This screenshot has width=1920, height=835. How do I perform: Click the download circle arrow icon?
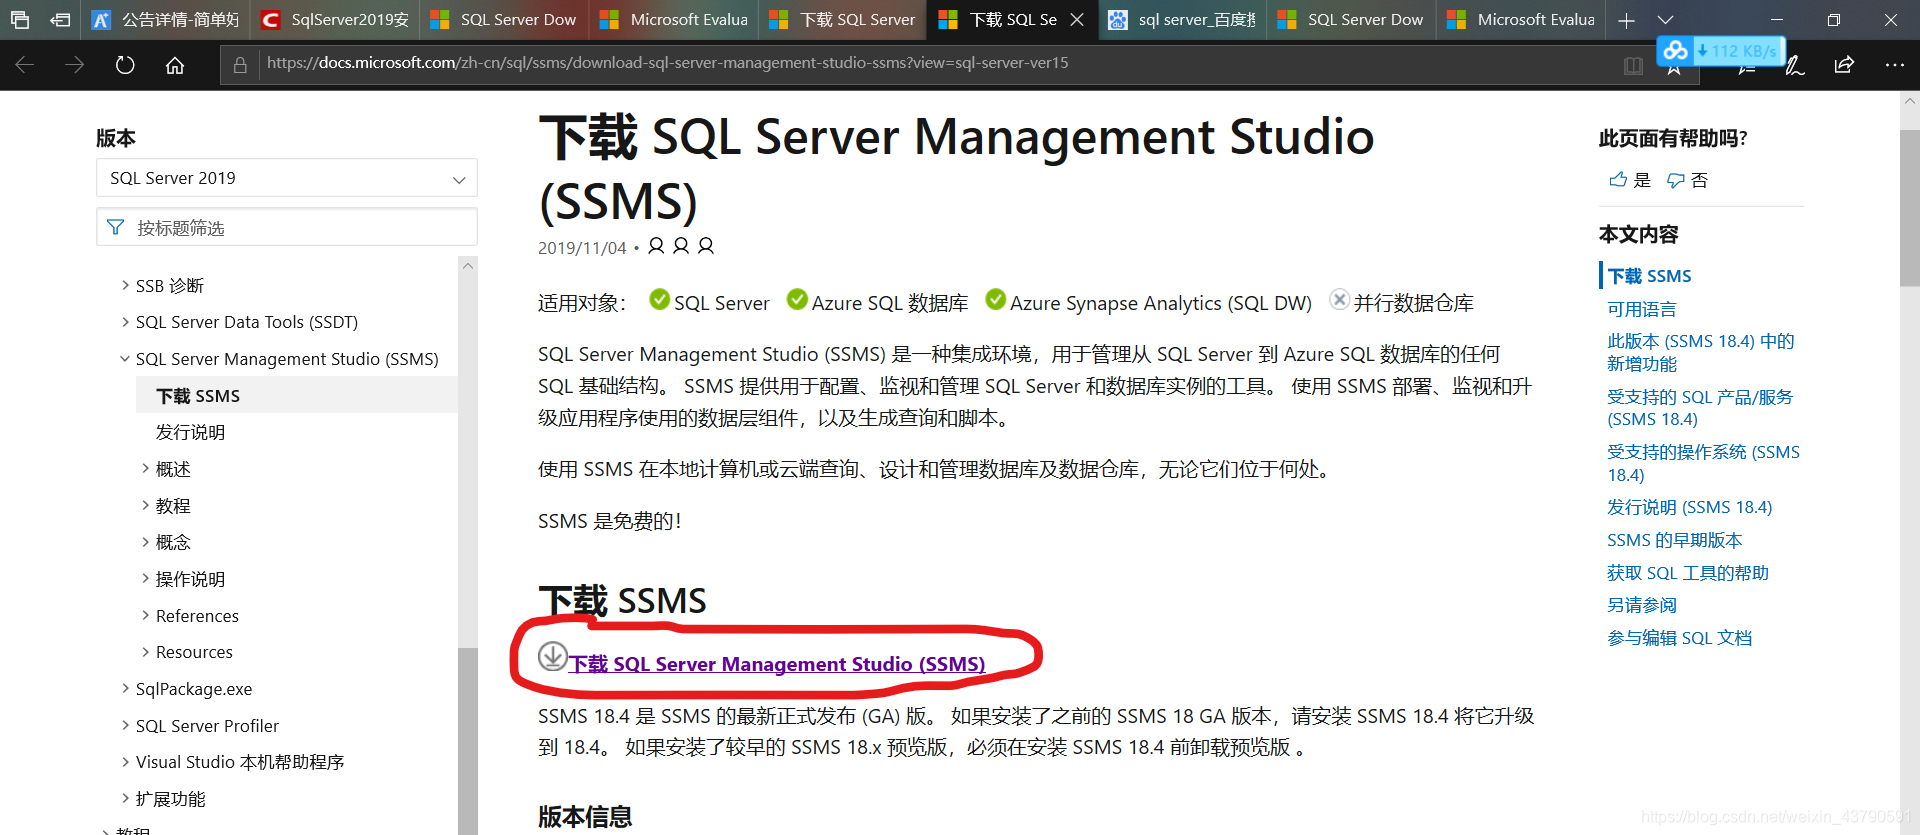pyautogui.click(x=553, y=656)
